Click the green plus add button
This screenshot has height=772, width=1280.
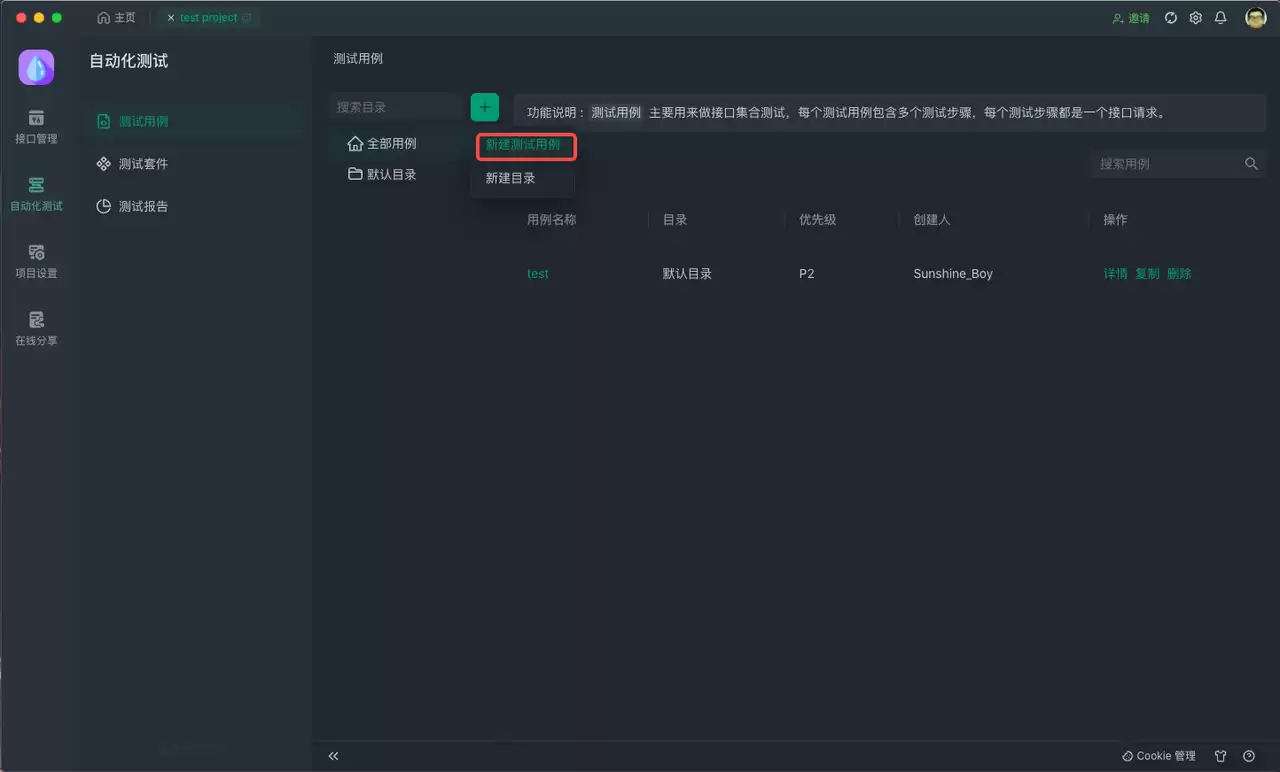[485, 107]
